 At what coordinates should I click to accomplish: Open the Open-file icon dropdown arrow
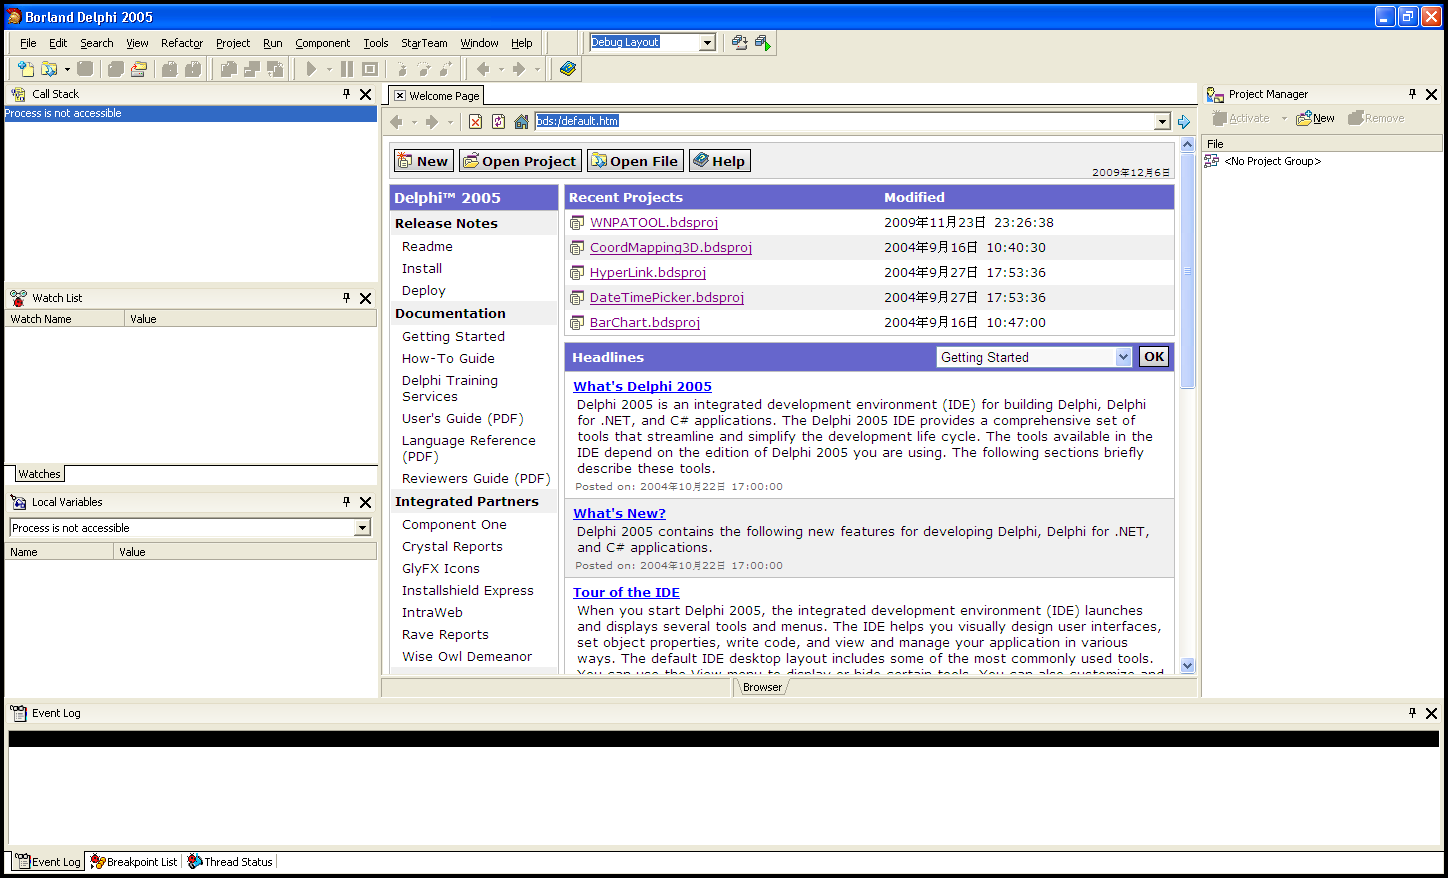click(67, 69)
